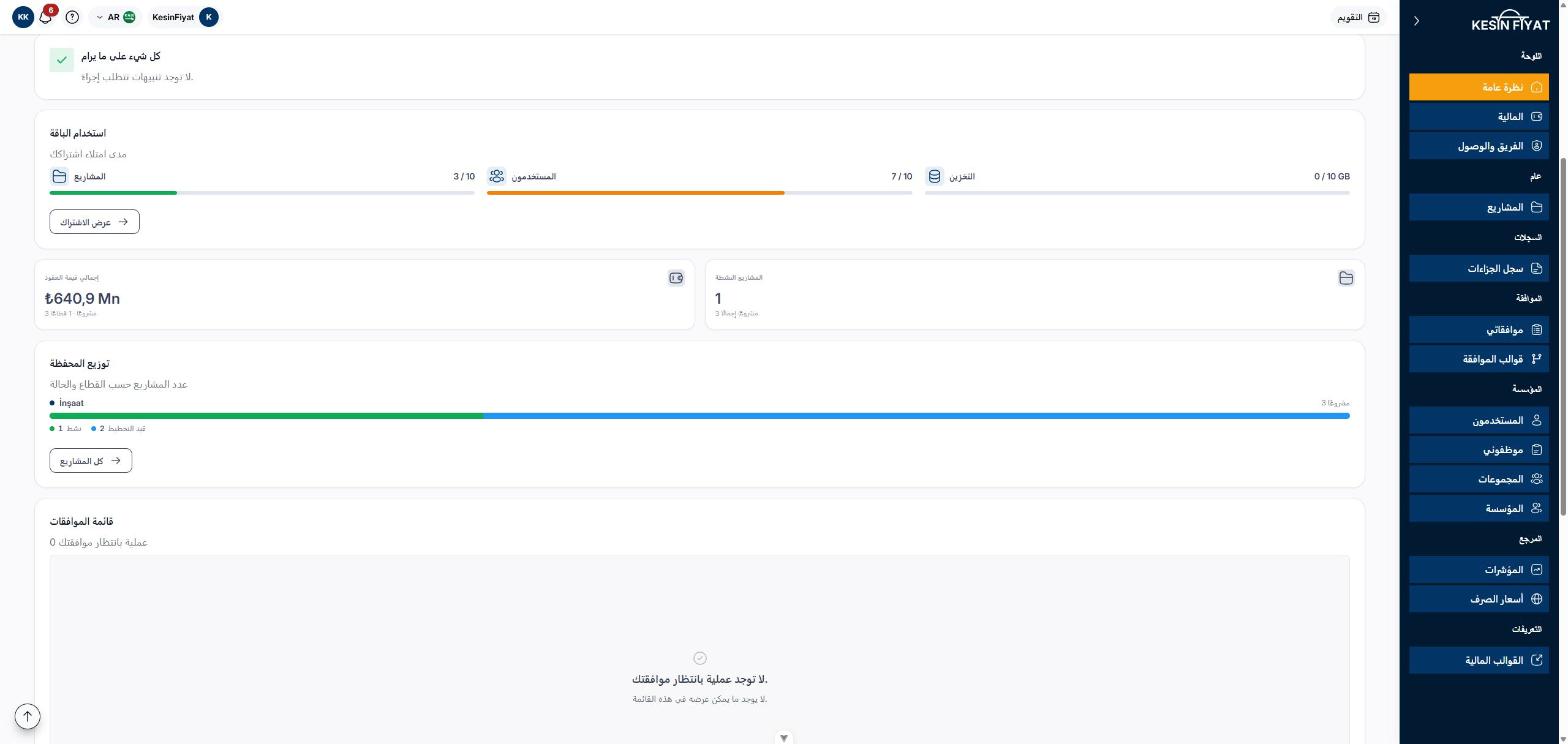Collapse the sidebar using the chevron arrow
The image size is (1568, 744).
(1416, 21)
